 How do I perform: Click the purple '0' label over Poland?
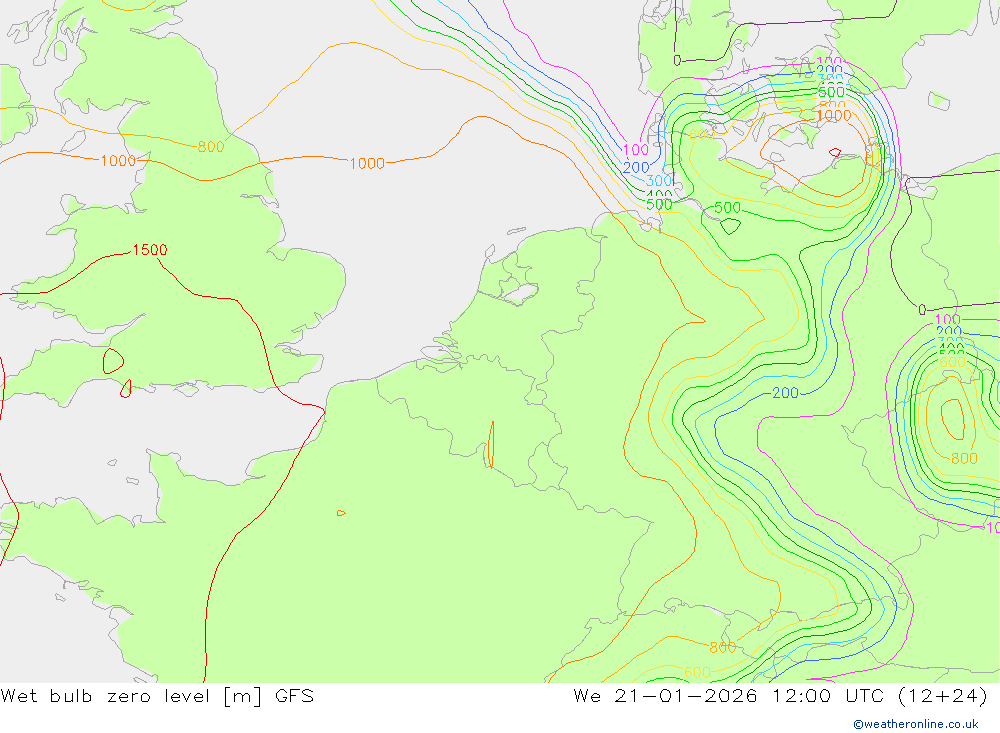tap(922, 310)
